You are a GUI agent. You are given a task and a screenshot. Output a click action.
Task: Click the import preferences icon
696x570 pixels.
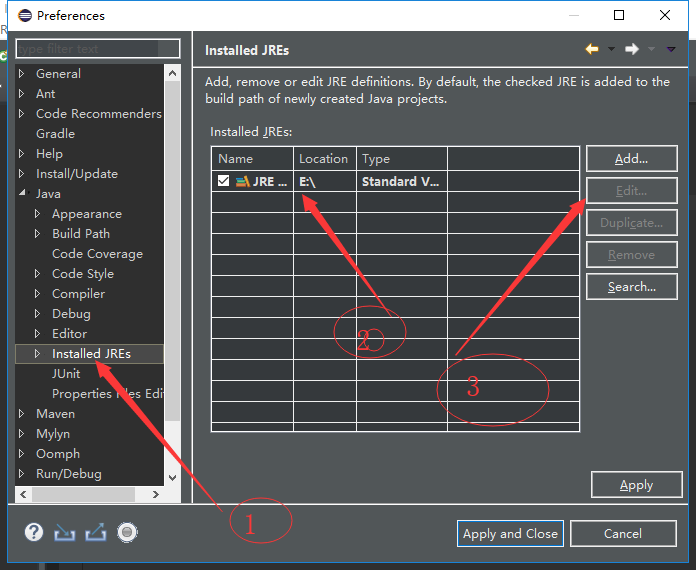click(x=64, y=532)
